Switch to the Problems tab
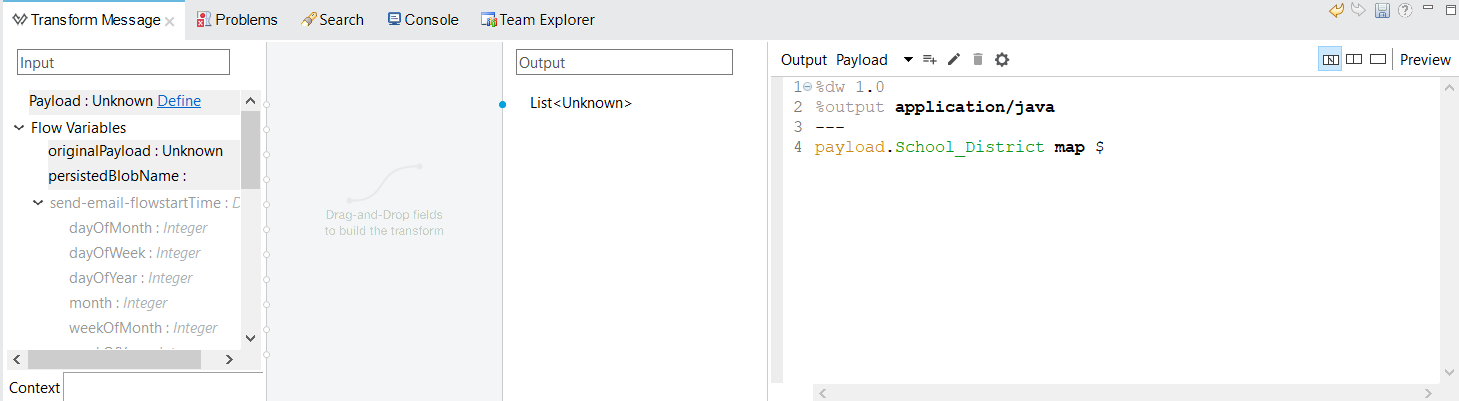Image resolution: width=1459 pixels, height=401 pixels. click(x=237, y=20)
